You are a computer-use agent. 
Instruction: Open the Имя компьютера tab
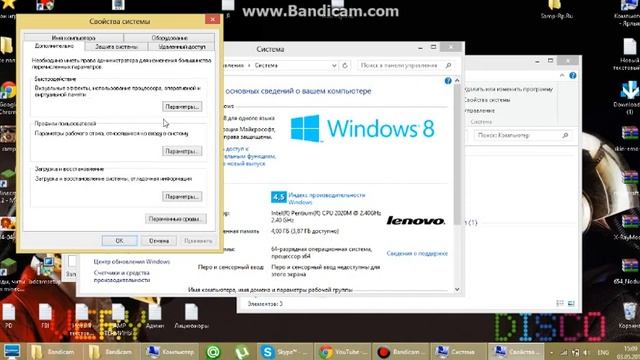tap(73, 38)
